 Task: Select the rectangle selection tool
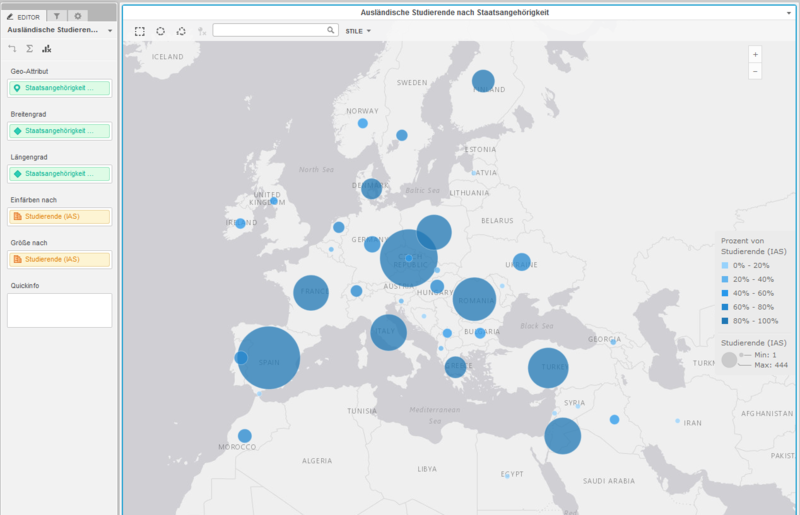[x=139, y=31]
